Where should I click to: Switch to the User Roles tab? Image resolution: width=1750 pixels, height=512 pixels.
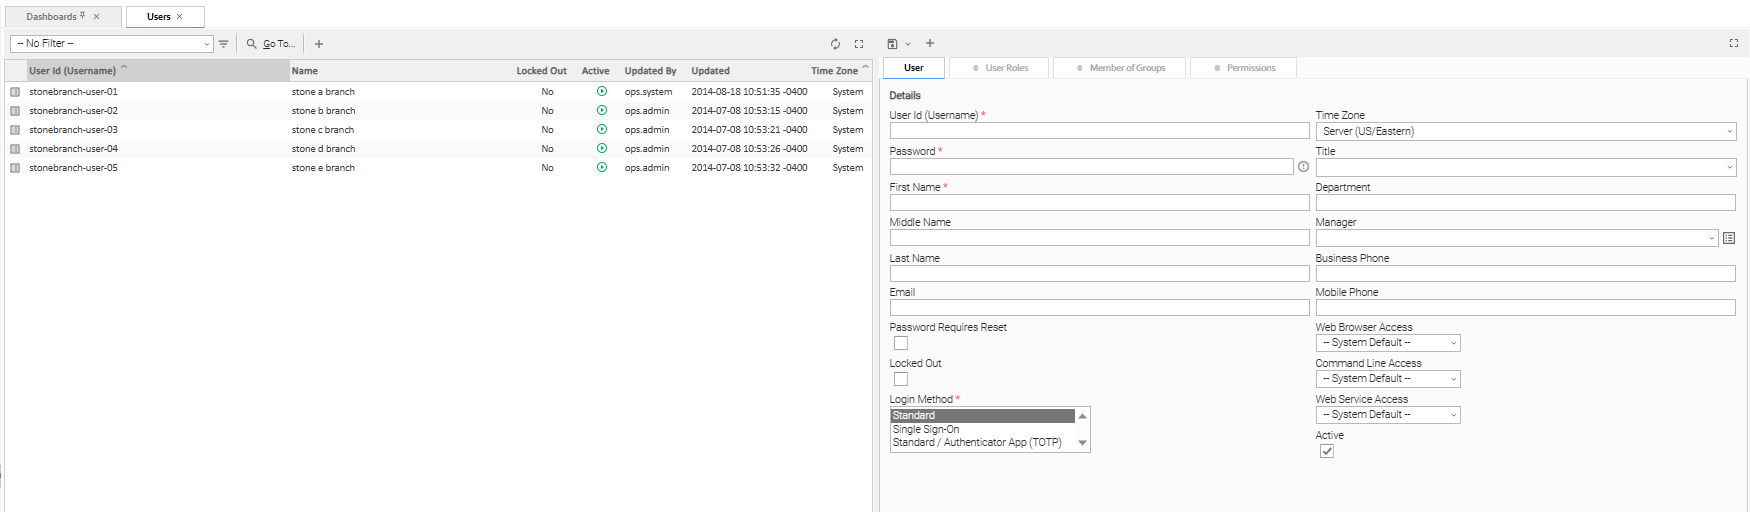click(x=1000, y=68)
